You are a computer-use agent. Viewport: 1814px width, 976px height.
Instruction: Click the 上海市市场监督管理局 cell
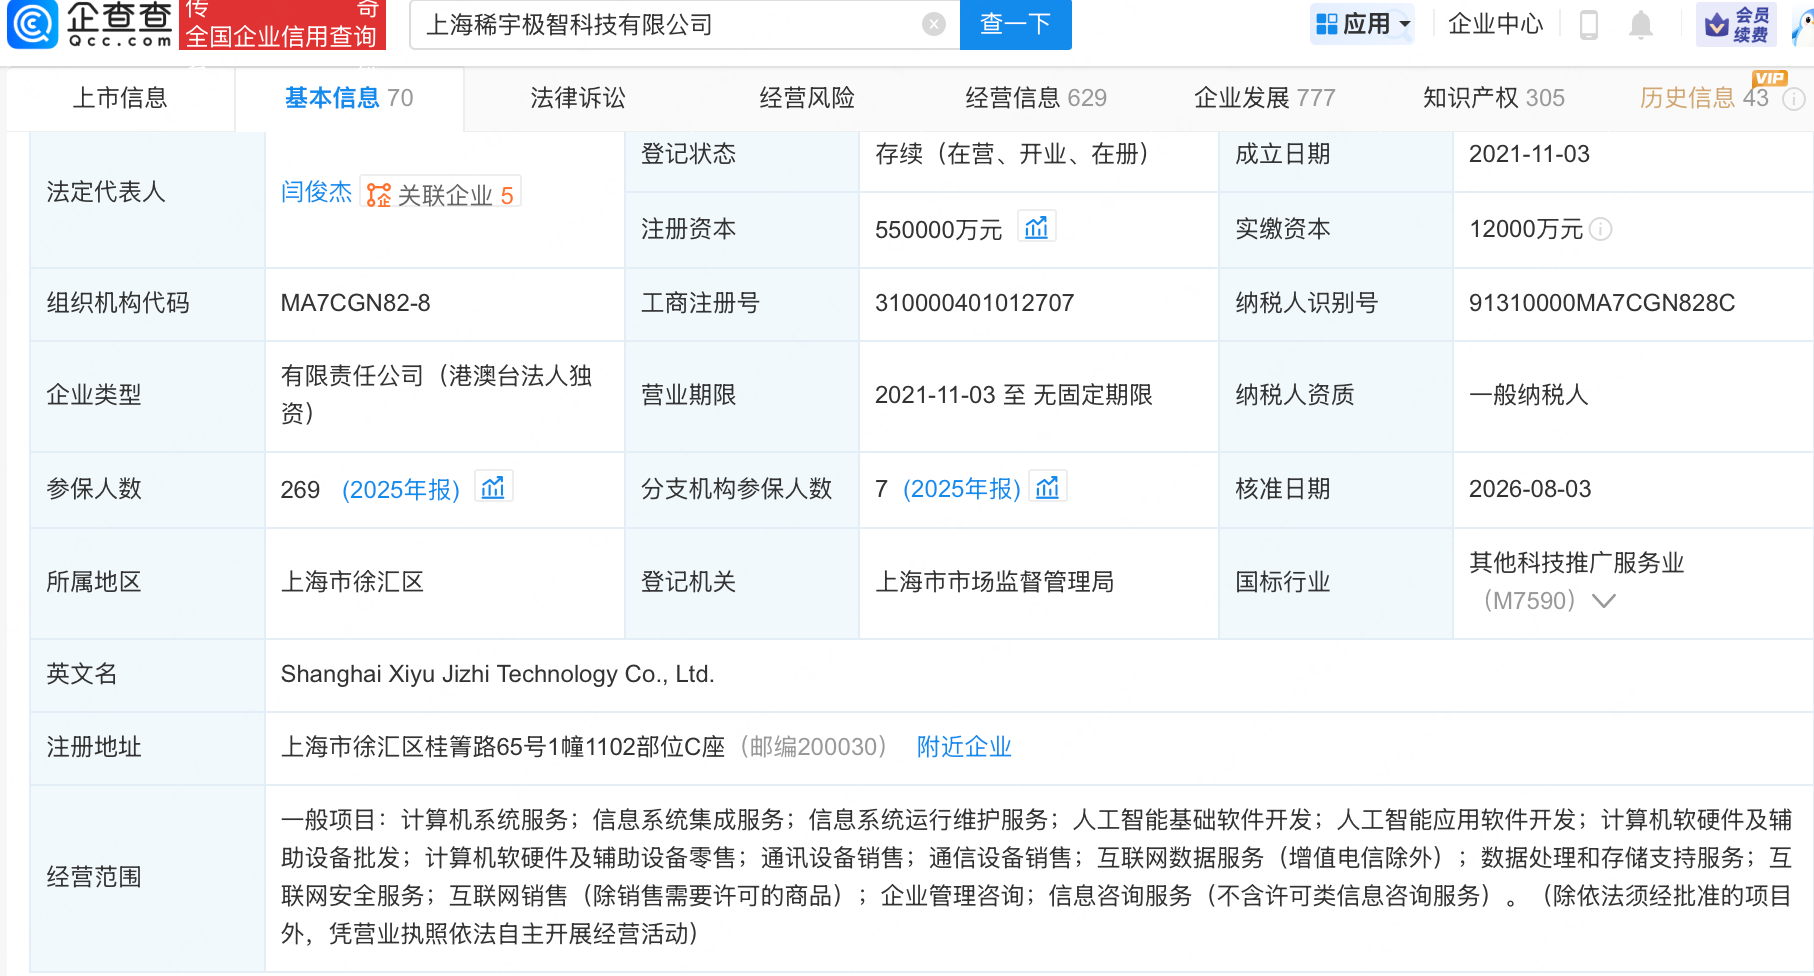[x=995, y=582]
